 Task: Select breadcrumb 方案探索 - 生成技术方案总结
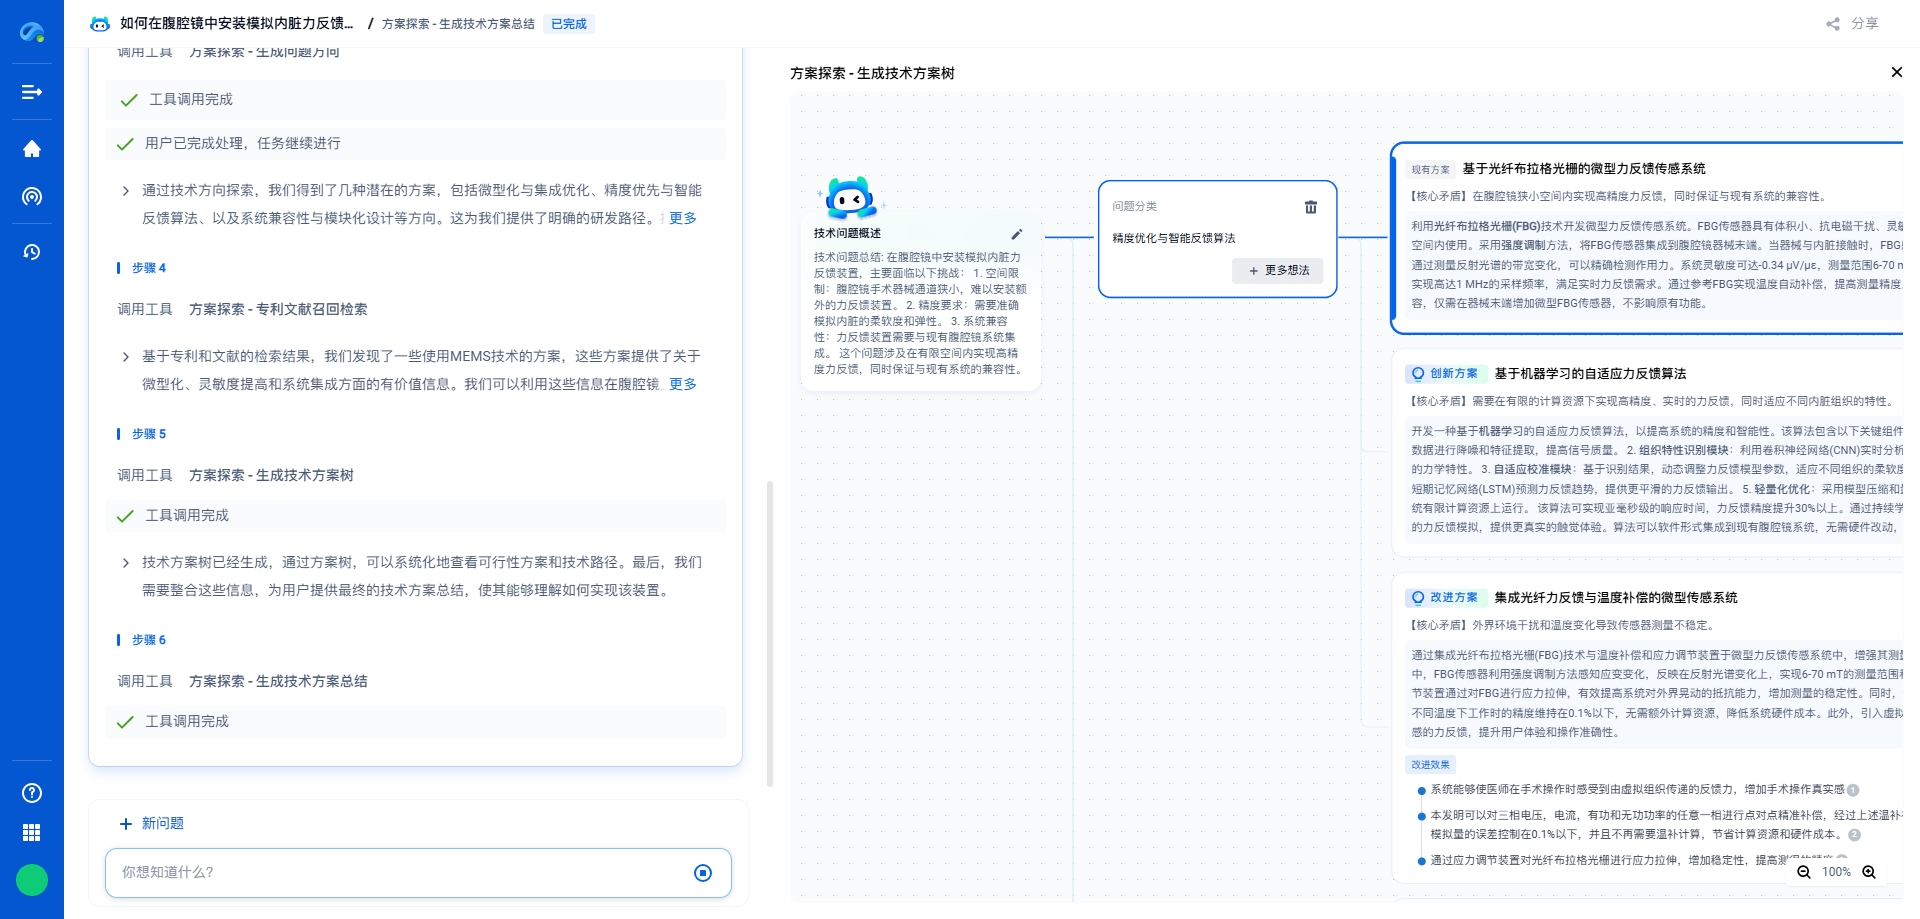coord(459,23)
